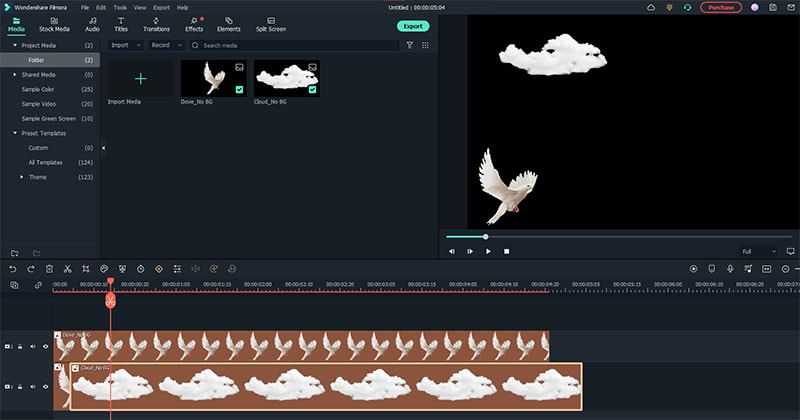
Task: Open the Edit adjustment sliders icon
Action: click(177, 269)
